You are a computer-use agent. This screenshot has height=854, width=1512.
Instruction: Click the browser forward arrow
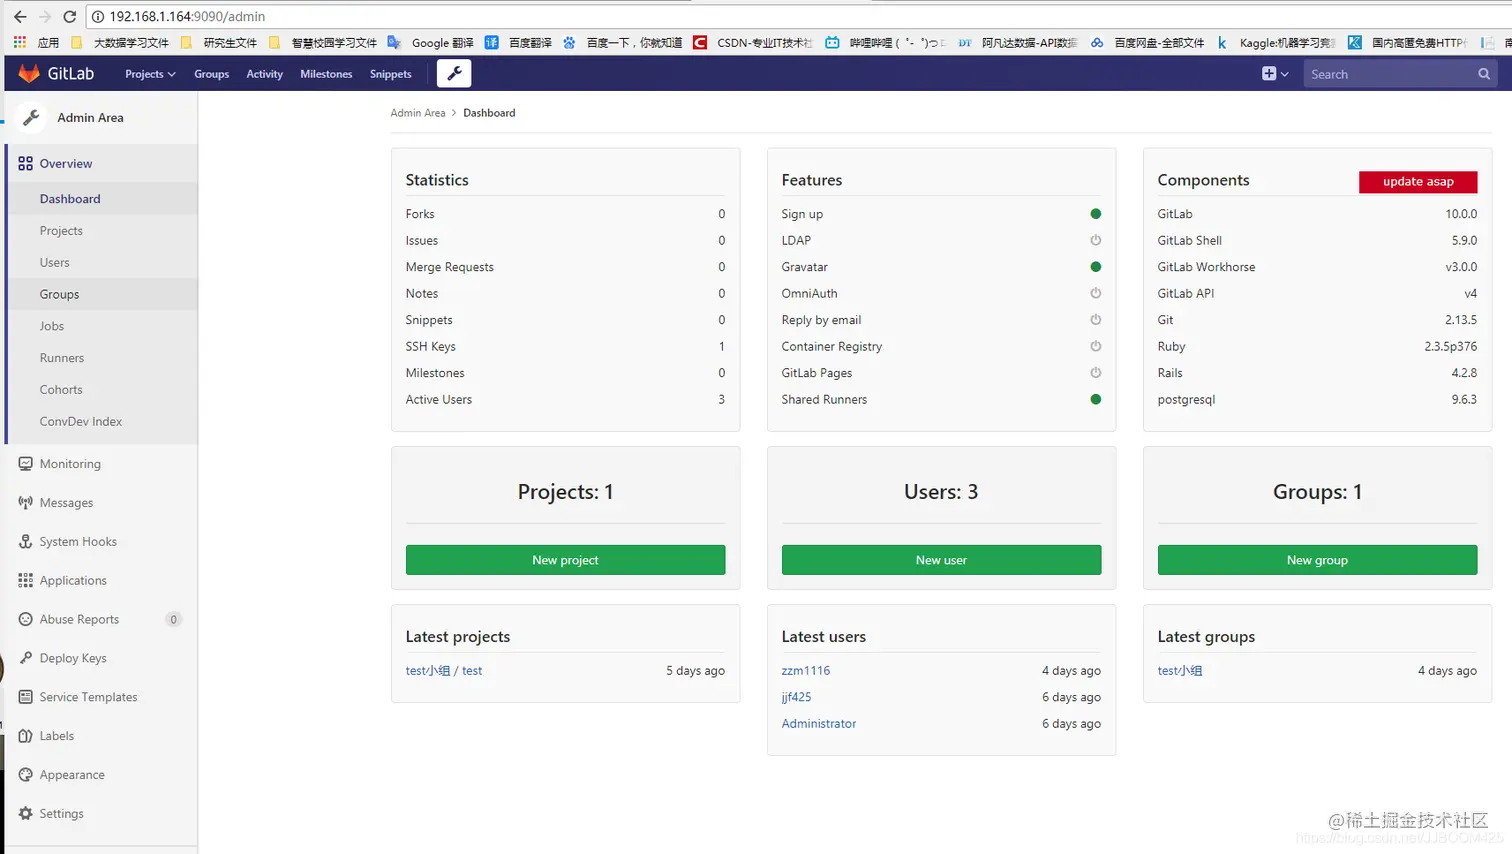[x=45, y=16]
